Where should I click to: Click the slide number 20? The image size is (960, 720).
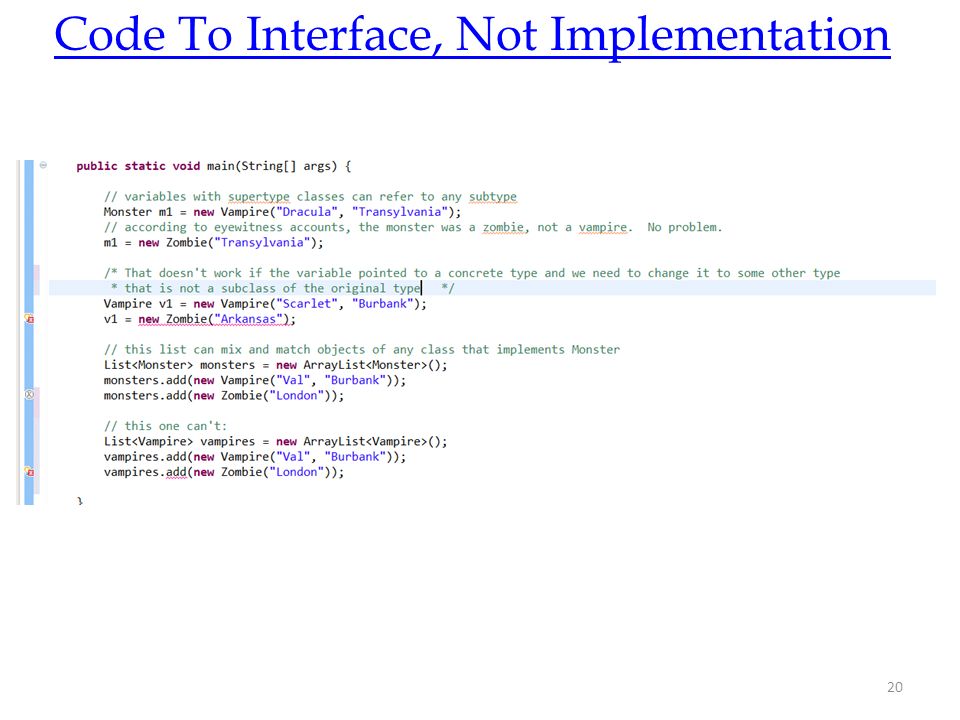[x=894, y=687]
